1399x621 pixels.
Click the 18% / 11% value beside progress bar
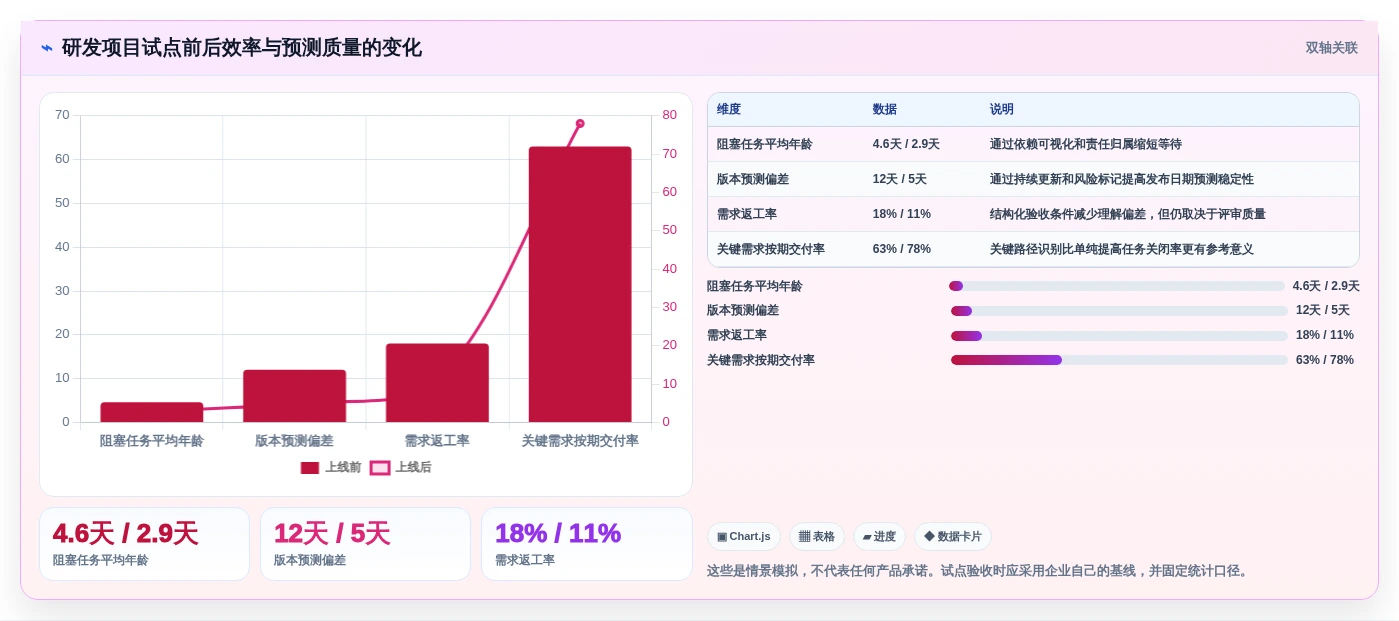click(x=1325, y=336)
